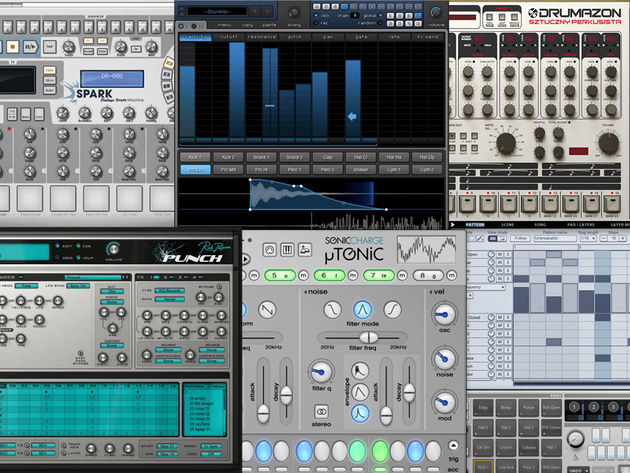Mute the Open row in pattern sequencer

tap(500, 254)
